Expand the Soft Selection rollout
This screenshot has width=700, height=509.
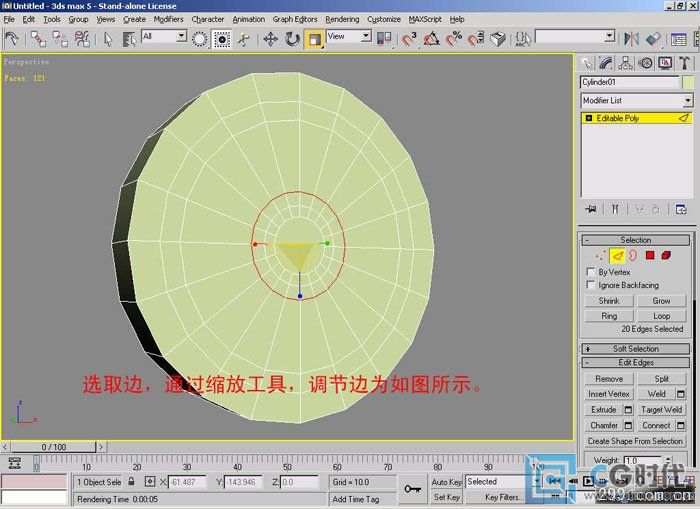[x=636, y=349]
